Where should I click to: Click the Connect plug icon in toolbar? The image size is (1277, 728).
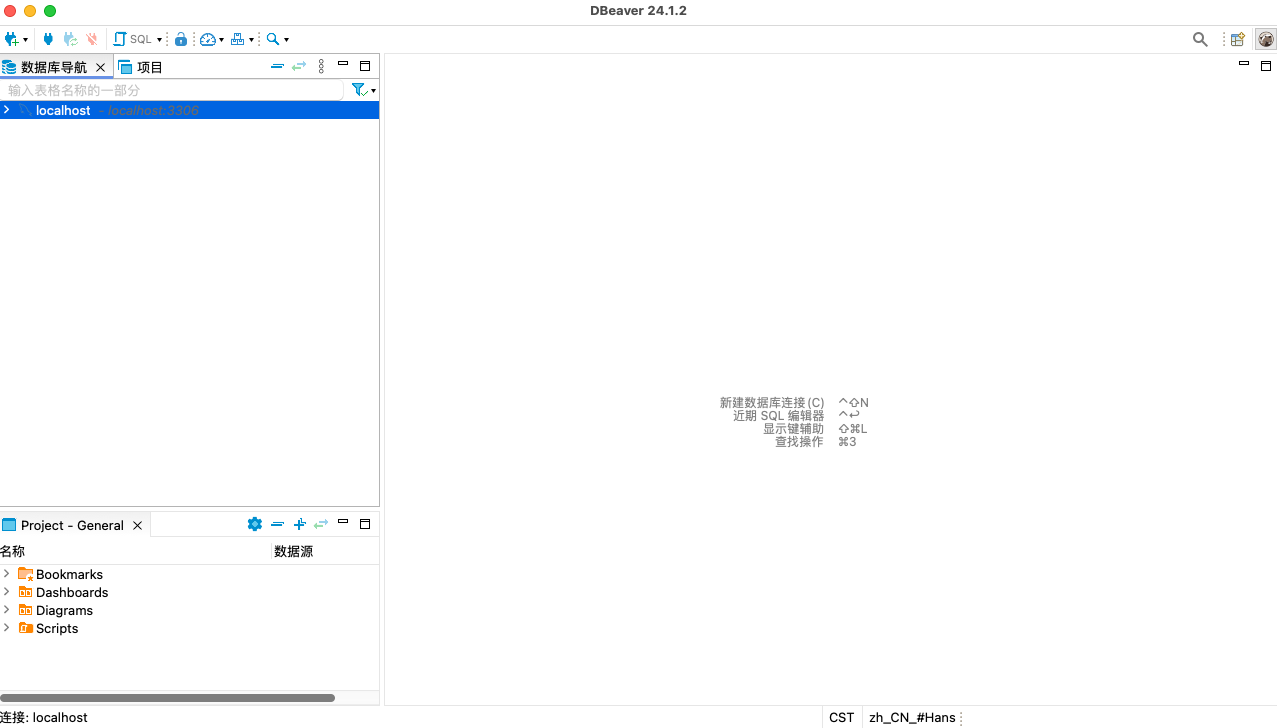pos(47,39)
